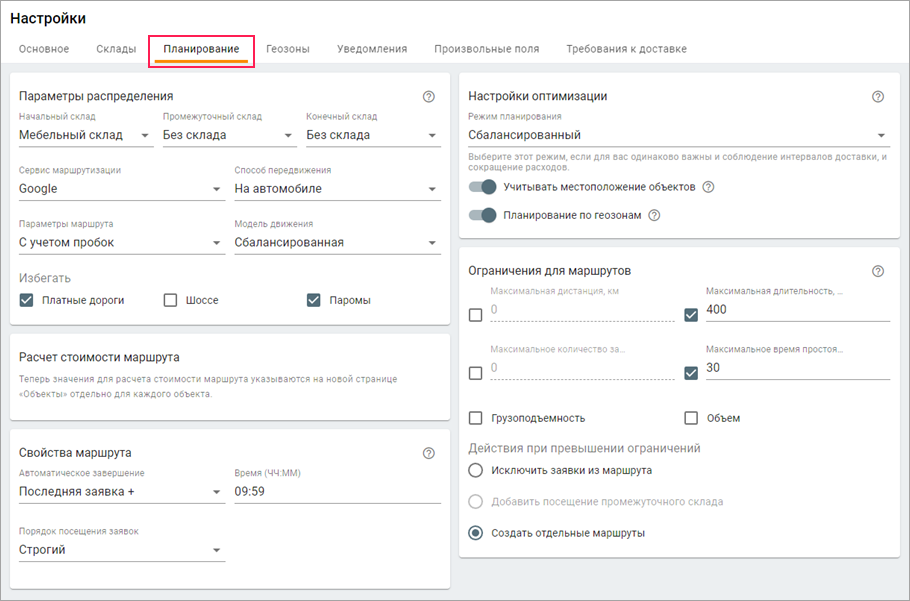
Task: Click help icon next to Учитывать местоположение объектов
Action: pos(708,187)
